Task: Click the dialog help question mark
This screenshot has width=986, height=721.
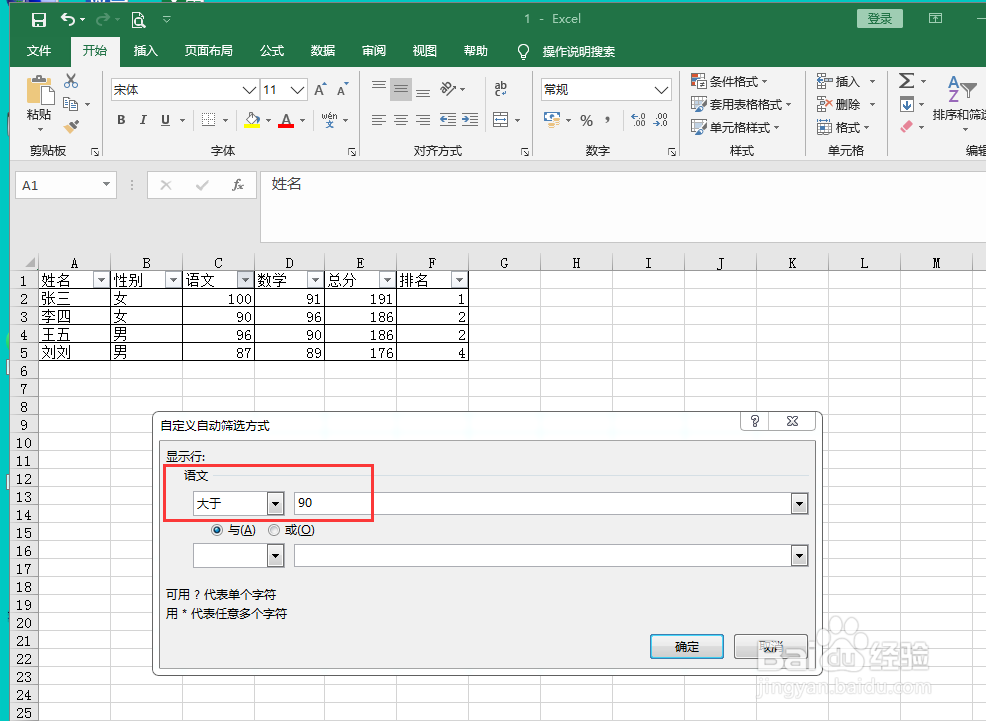Action: [x=755, y=421]
